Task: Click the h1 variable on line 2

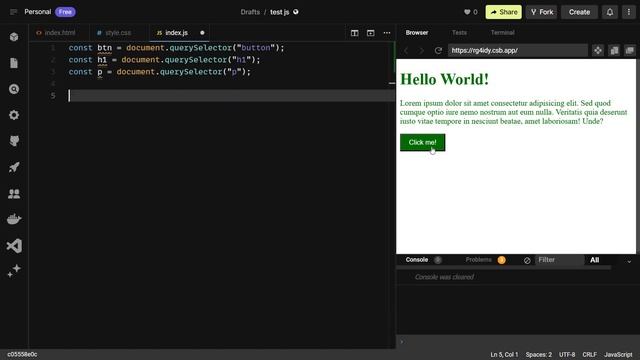Action: (102, 60)
